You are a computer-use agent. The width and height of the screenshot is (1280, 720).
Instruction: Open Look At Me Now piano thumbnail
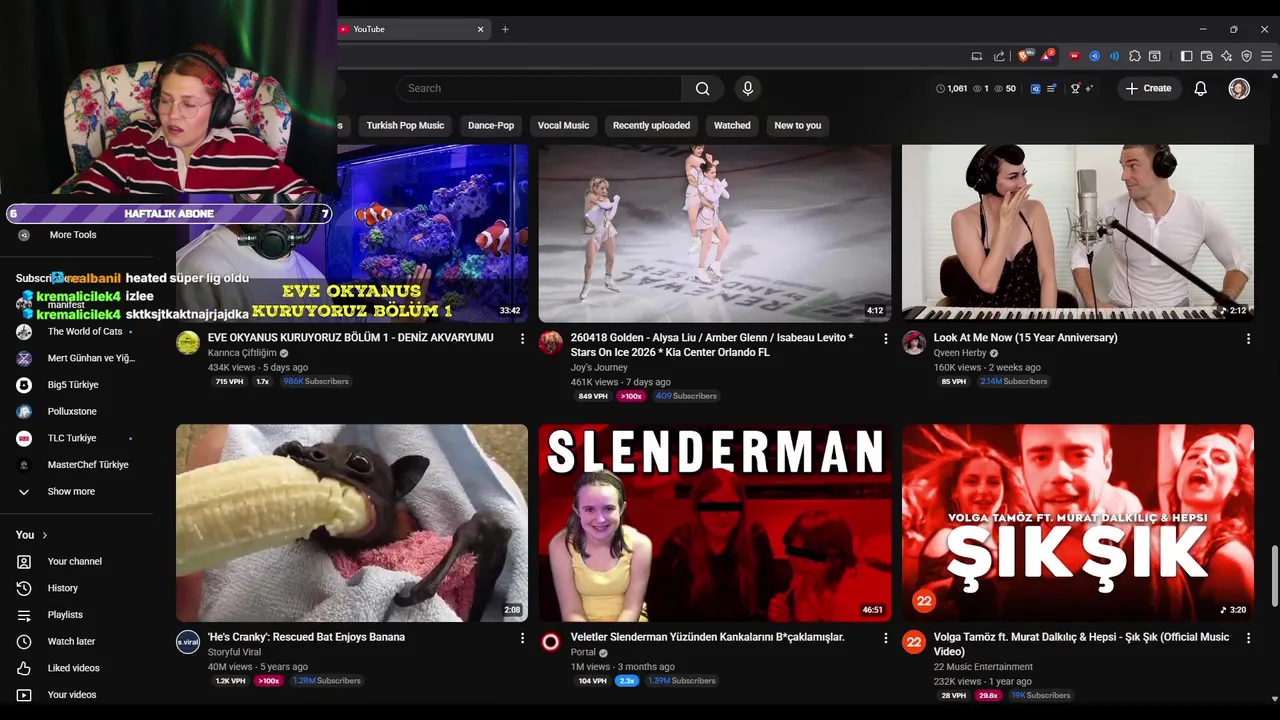coord(1078,233)
